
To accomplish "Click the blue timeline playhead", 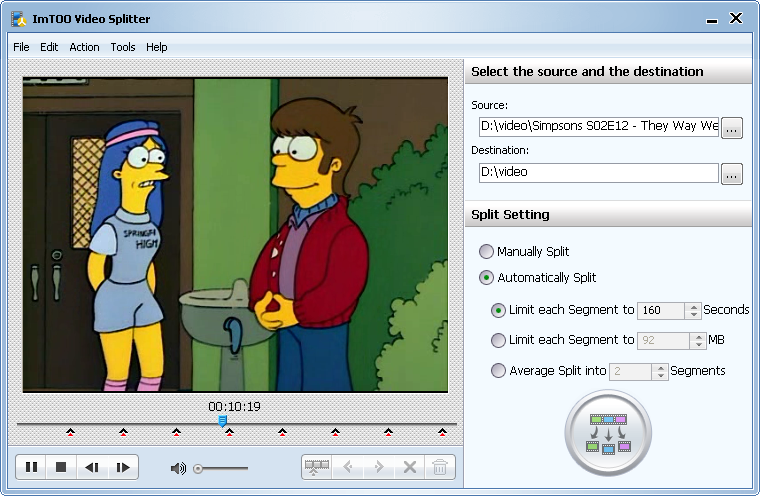I will [x=222, y=420].
